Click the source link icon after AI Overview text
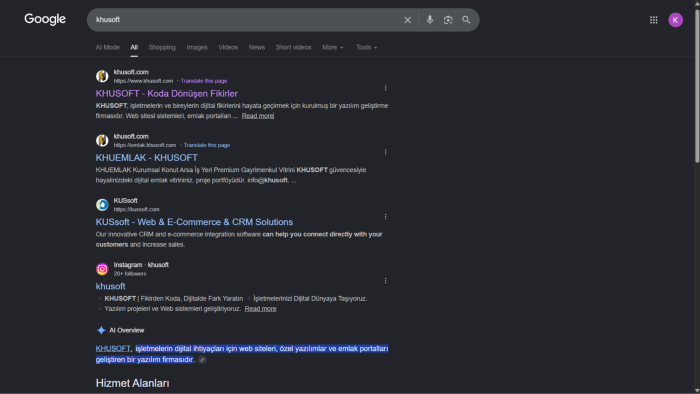The height and width of the screenshot is (394, 700). click(202, 360)
